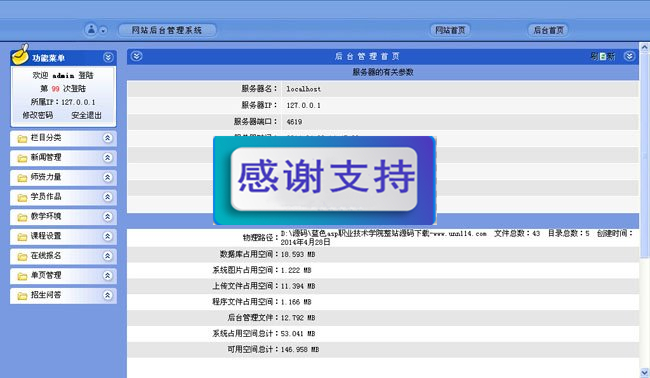This screenshot has height=378, width=650.
Task: Select the 1.166 MB program files value
Action: pos(296,302)
